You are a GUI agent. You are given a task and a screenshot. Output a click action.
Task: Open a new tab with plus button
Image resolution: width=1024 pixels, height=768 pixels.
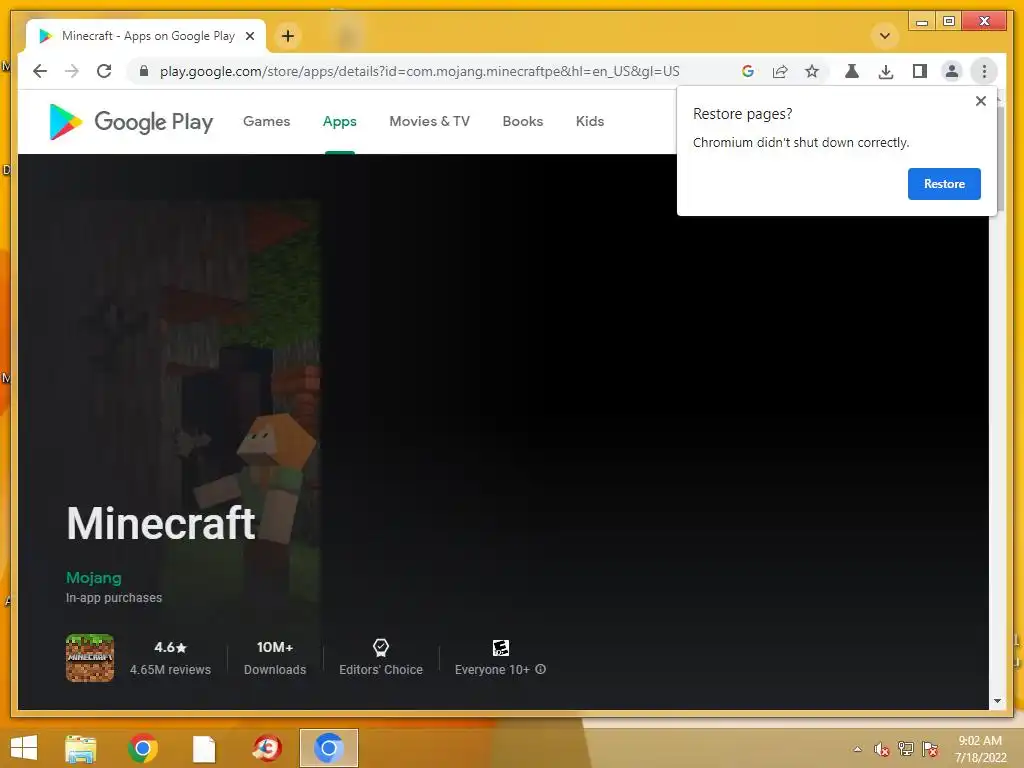pyautogui.click(x=288, y=36)
